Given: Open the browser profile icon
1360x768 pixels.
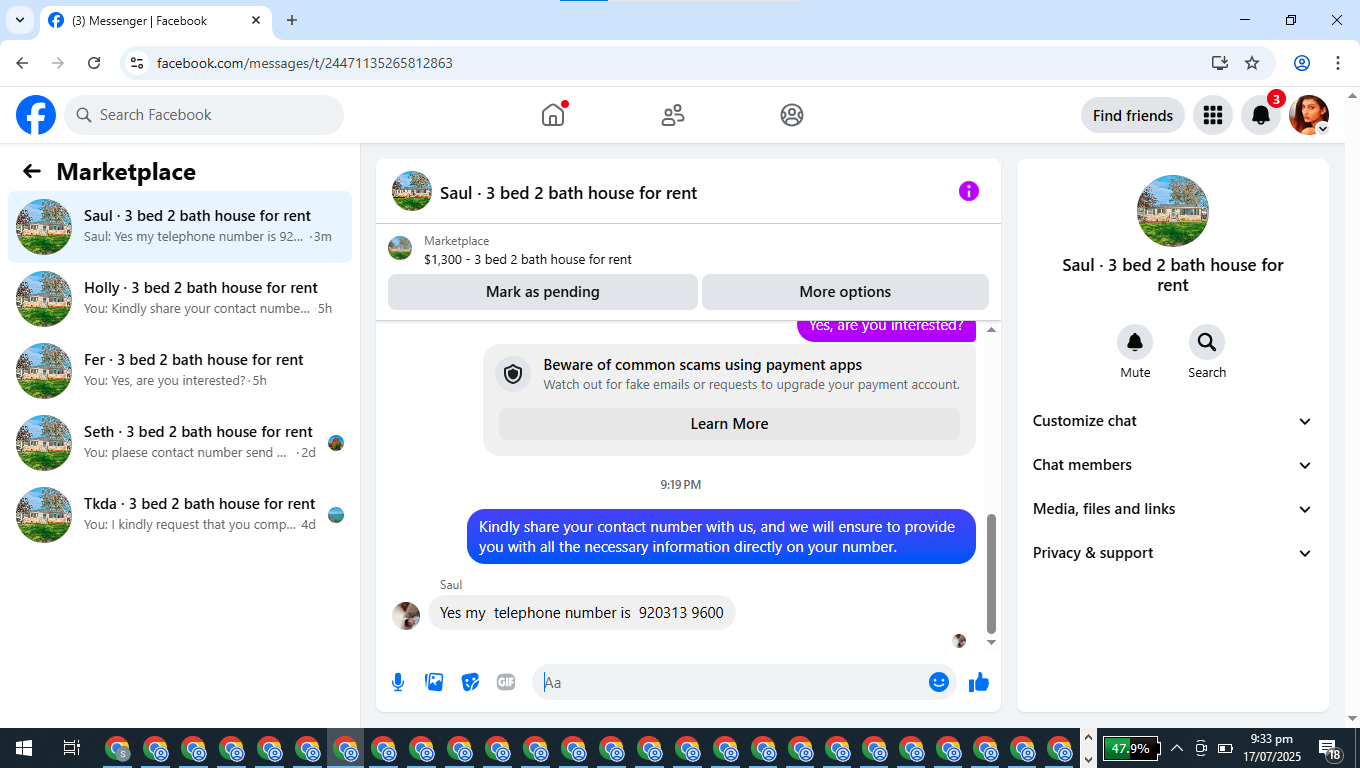Looking at the screenshot, I should (x=1302, y=63).
